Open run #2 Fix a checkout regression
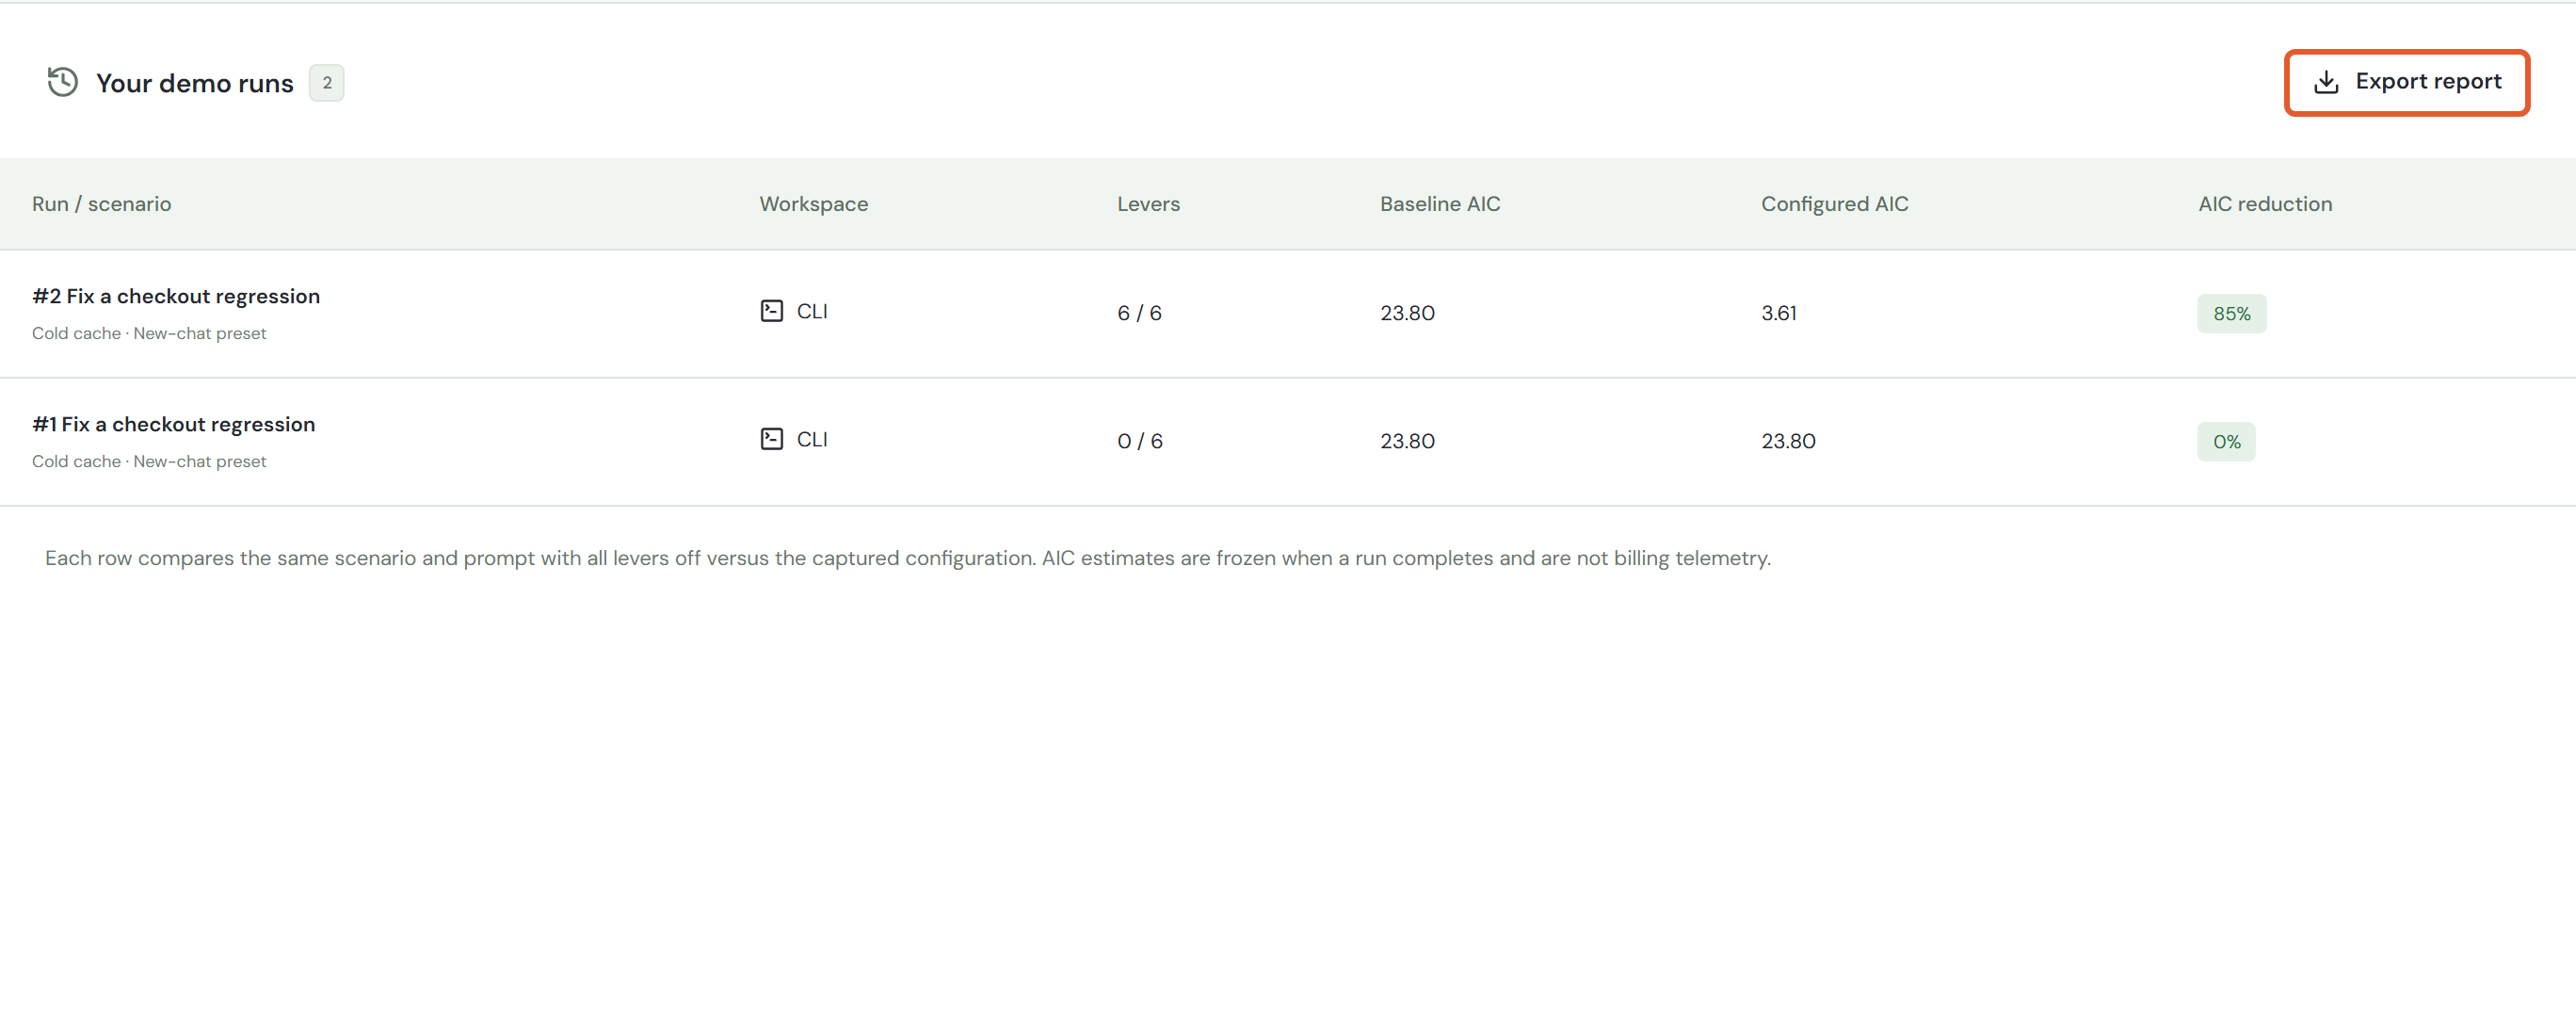Viewport: 2576px width, 1019px height. (x=176, y=297)
